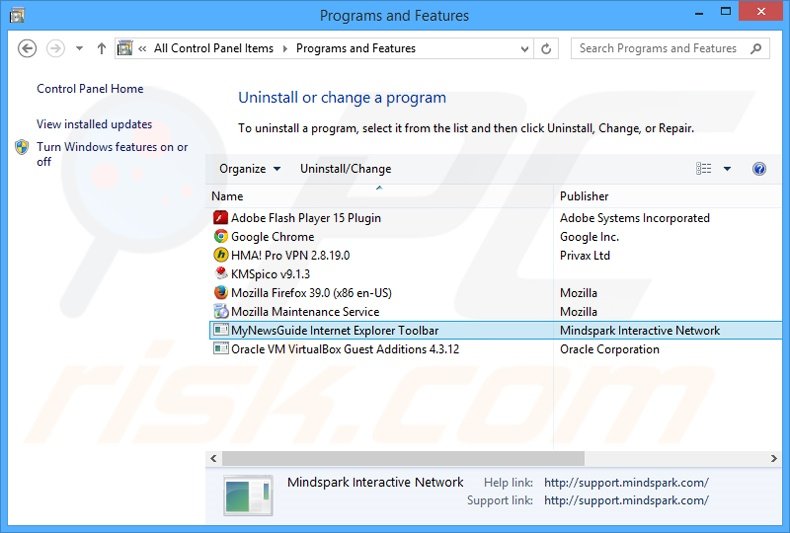Open the Help button
The image size is (790, 533).
(759, 169)
